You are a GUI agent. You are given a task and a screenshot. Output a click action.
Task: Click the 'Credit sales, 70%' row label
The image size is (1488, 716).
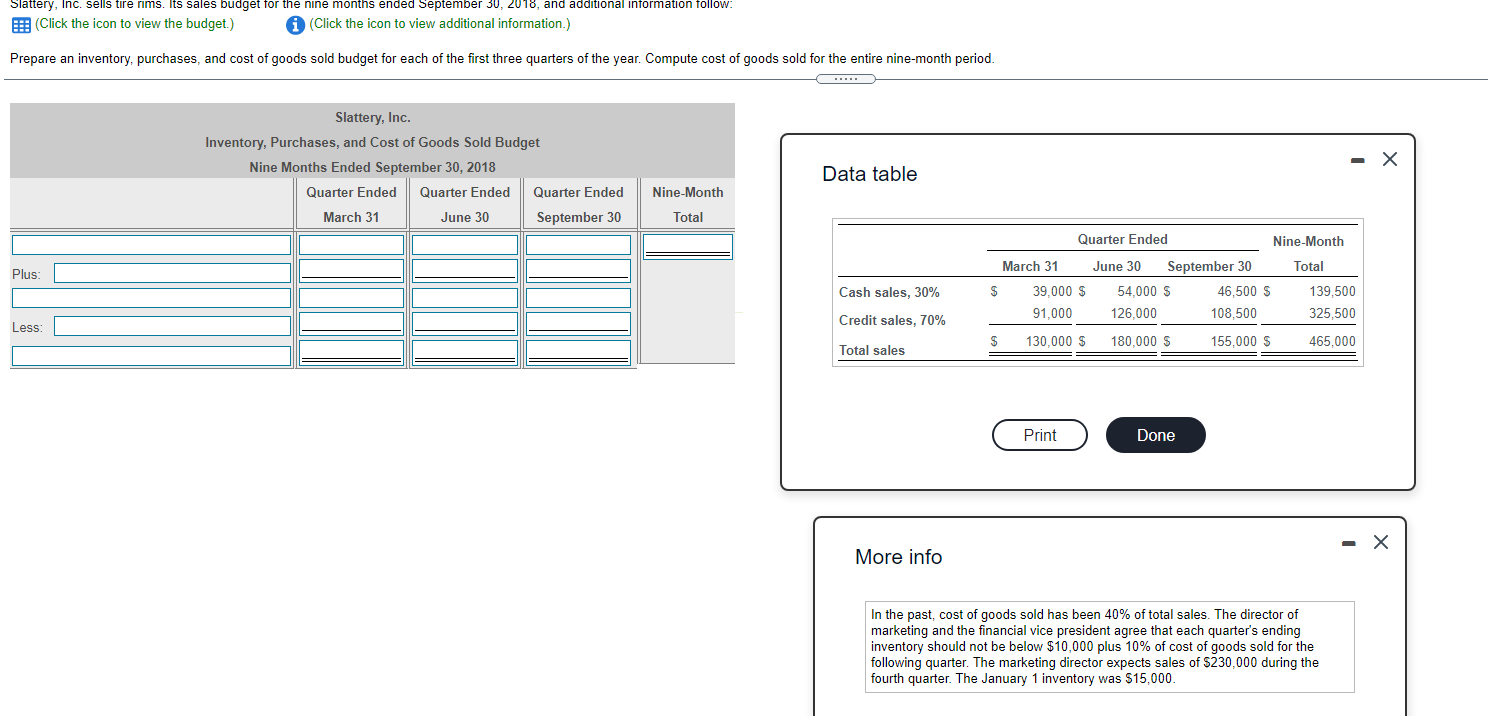pos(892,320)
